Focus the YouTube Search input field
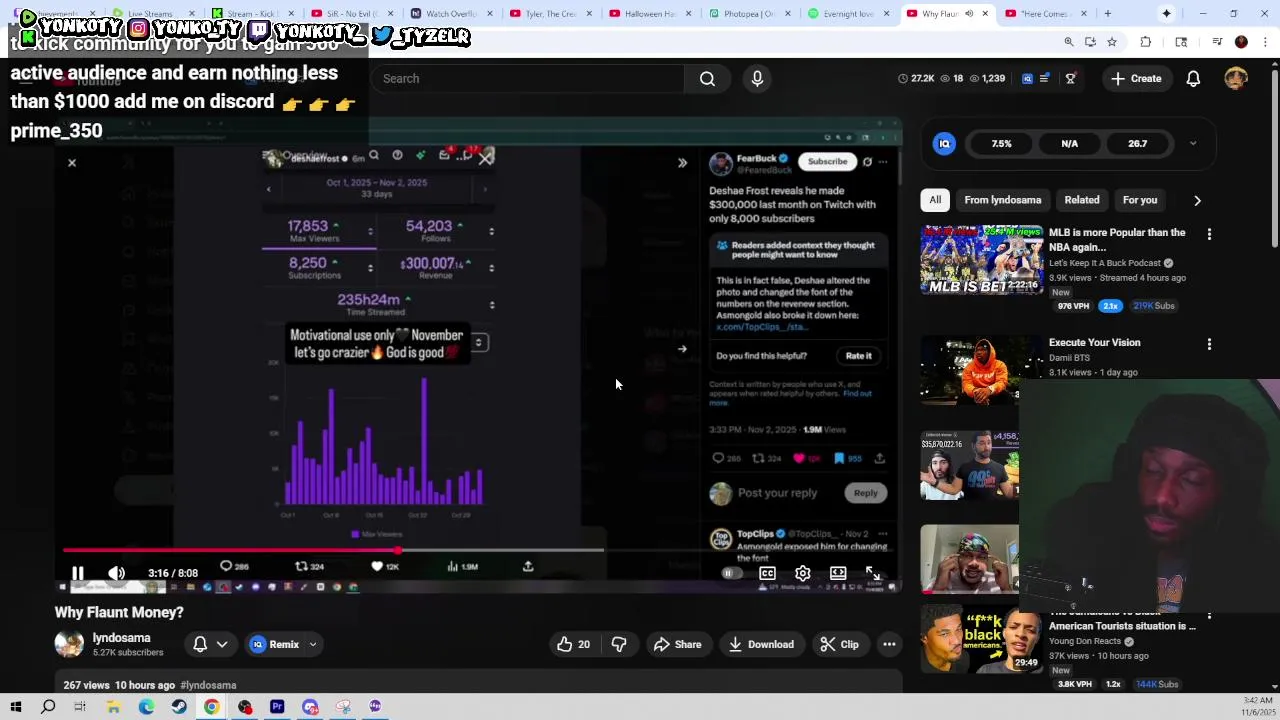This screenshot has height=720, width=1280. (x=527, y=79)
